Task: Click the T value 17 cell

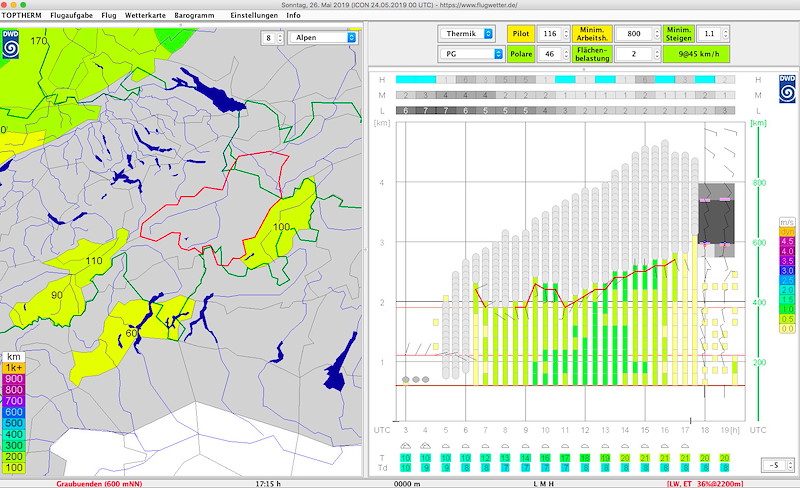Action: pyautogui.click(x=565, y=458)
